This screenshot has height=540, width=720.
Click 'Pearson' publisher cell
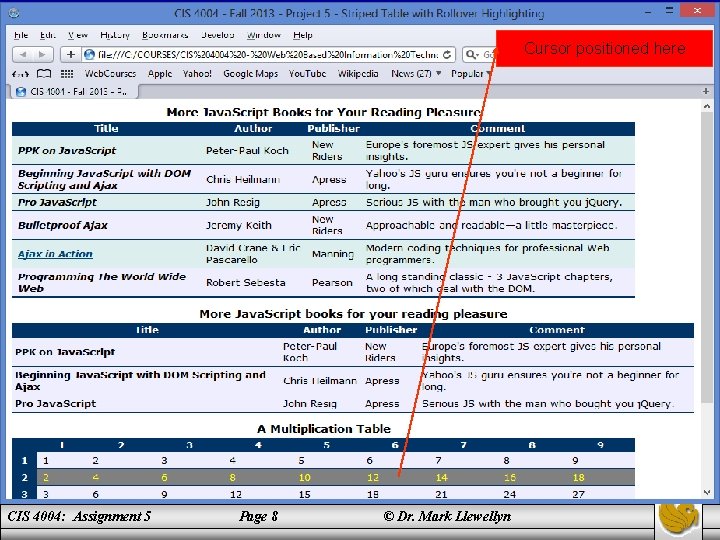[x=332, y=282]
